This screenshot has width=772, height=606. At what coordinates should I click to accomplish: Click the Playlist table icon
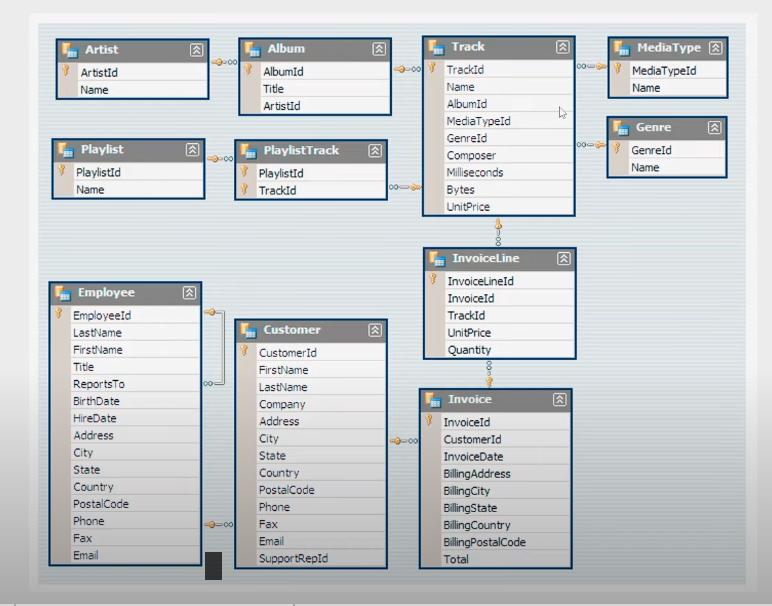[65, 150]
